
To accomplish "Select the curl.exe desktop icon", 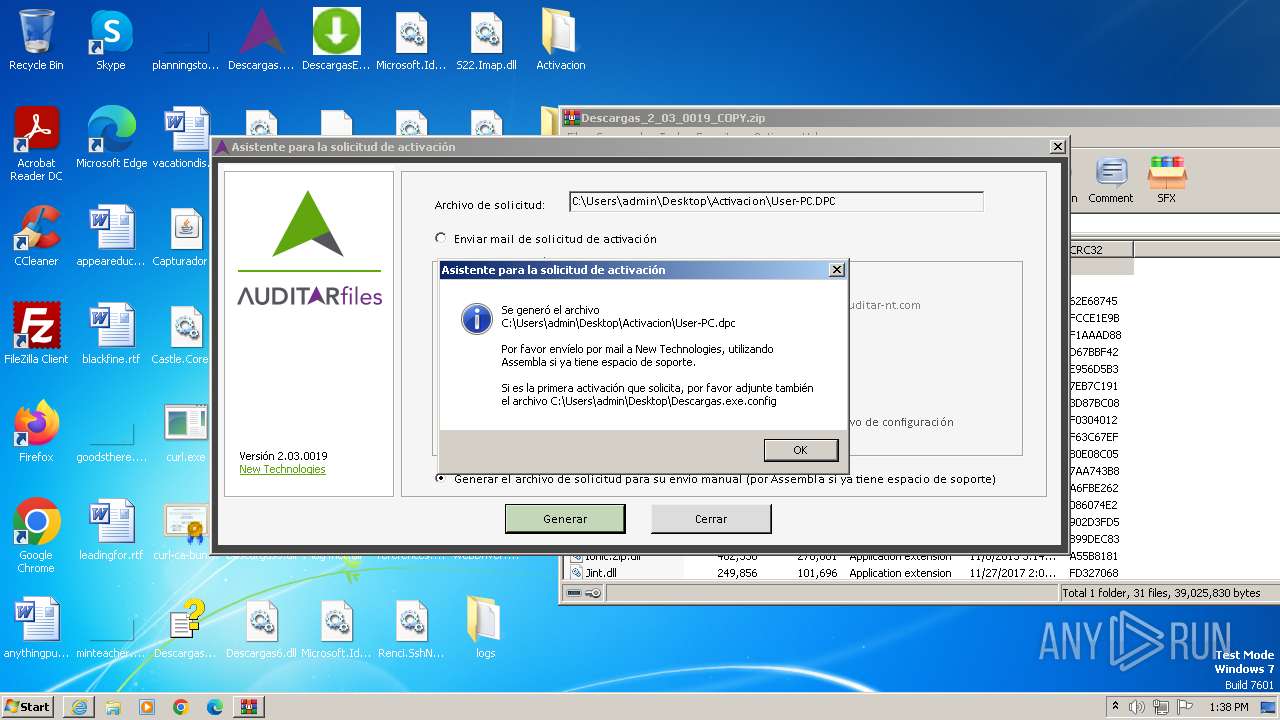I will pos(186,432).
